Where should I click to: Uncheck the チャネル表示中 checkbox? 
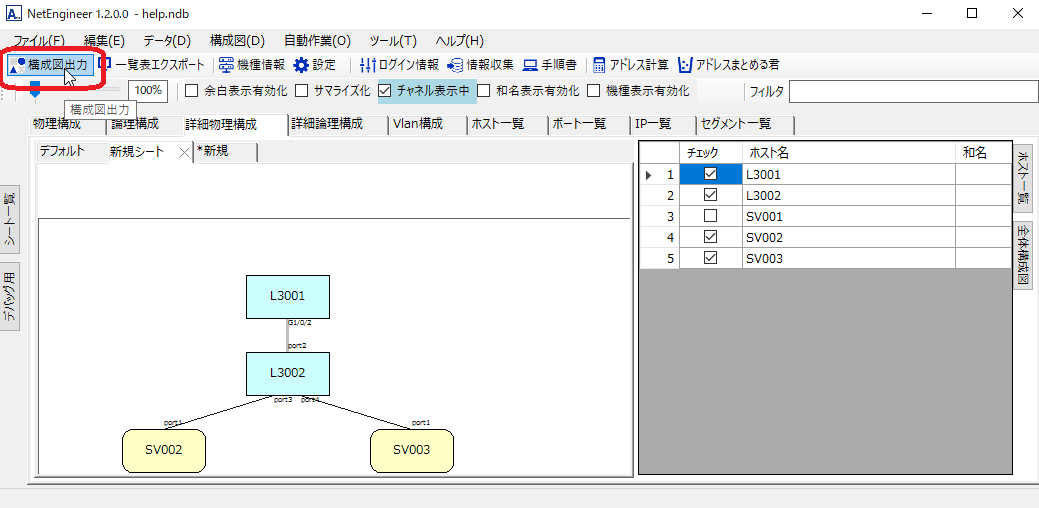click(386, 91)
